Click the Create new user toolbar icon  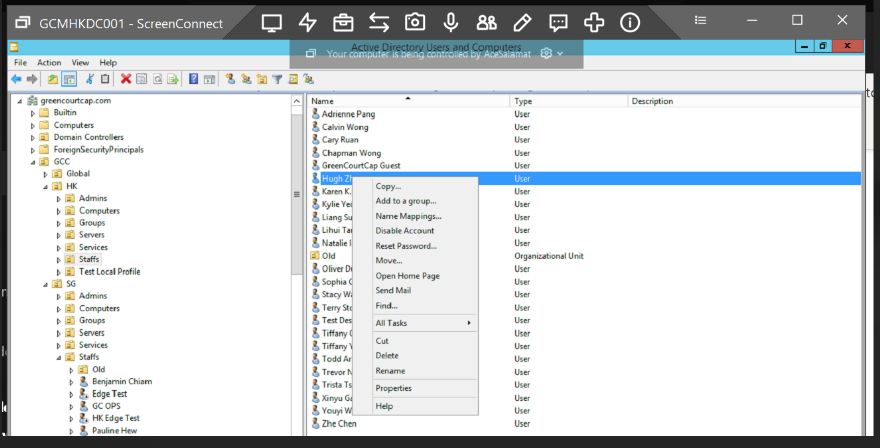(x=230, y=79)
